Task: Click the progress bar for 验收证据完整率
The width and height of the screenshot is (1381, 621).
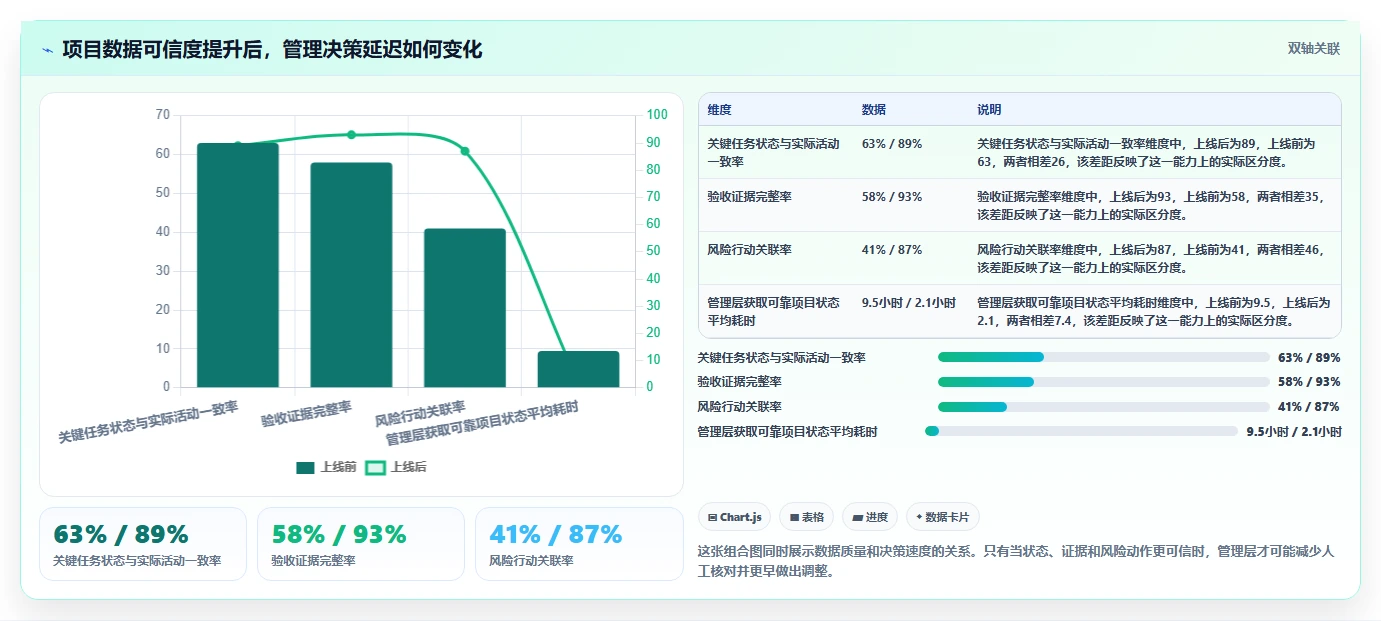Action: 1104,382
